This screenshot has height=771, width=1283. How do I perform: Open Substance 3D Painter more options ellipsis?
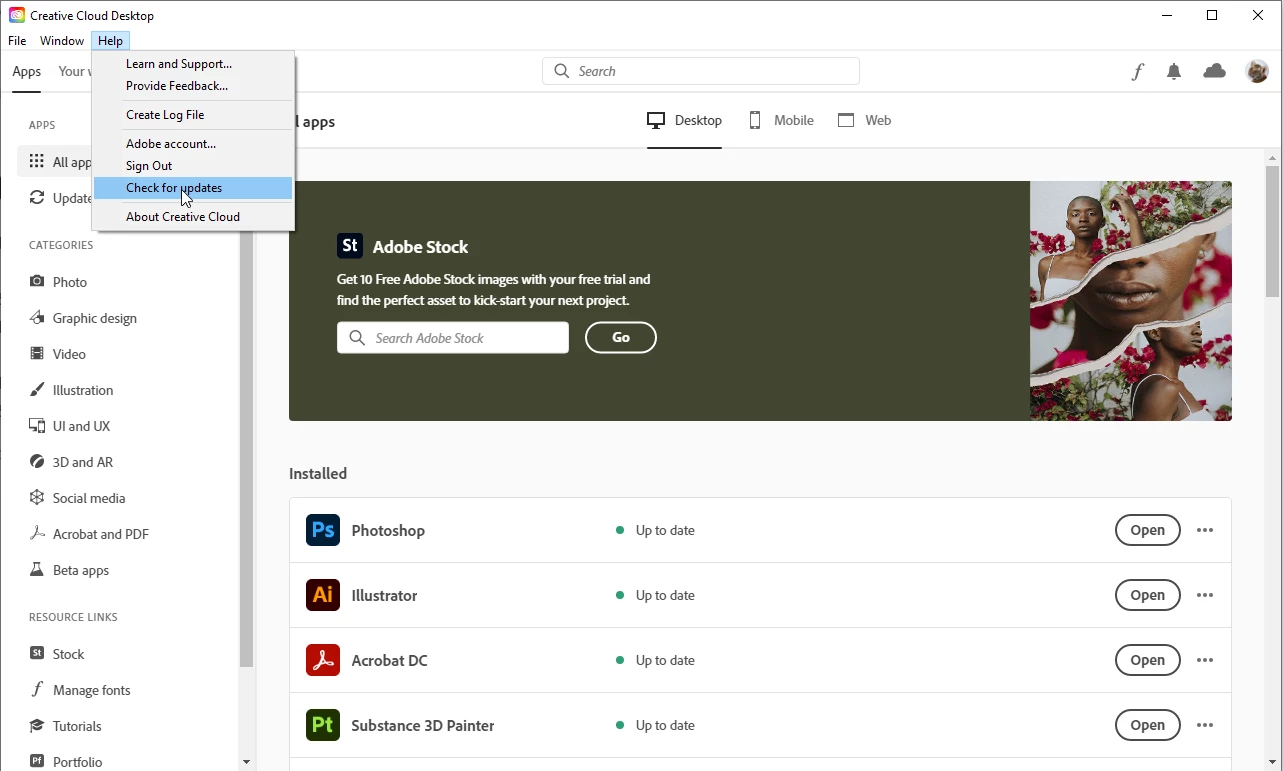(x=1205, y=725)
